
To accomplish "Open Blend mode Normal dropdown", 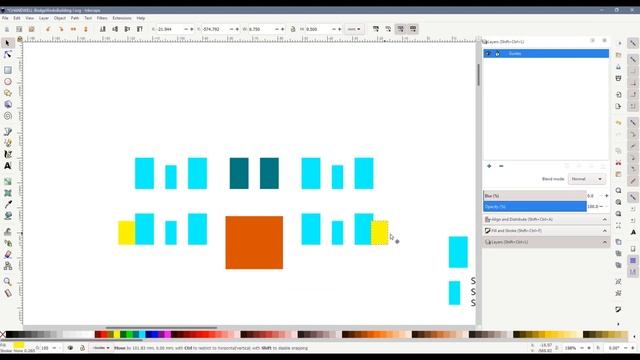I will click(586, 179).
